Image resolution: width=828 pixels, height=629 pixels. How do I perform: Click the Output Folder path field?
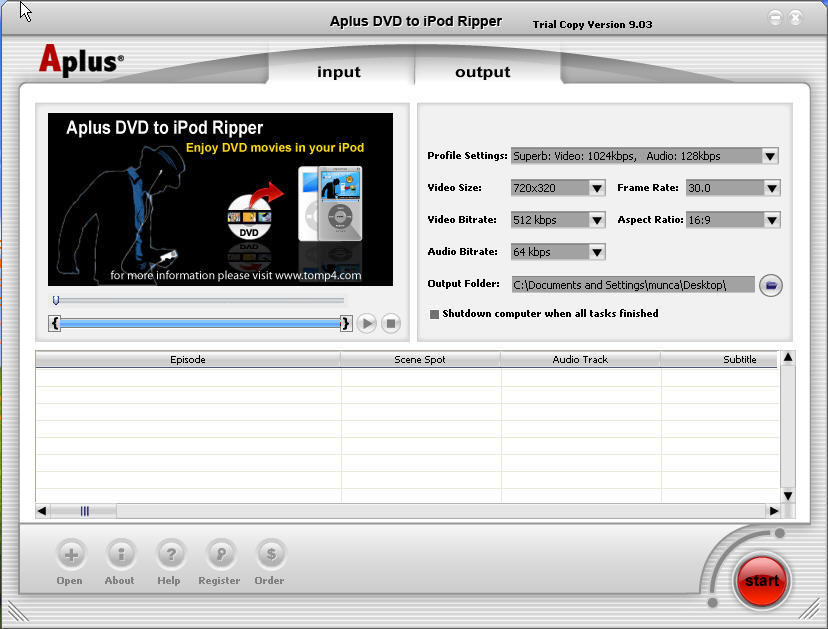point(633,285)
